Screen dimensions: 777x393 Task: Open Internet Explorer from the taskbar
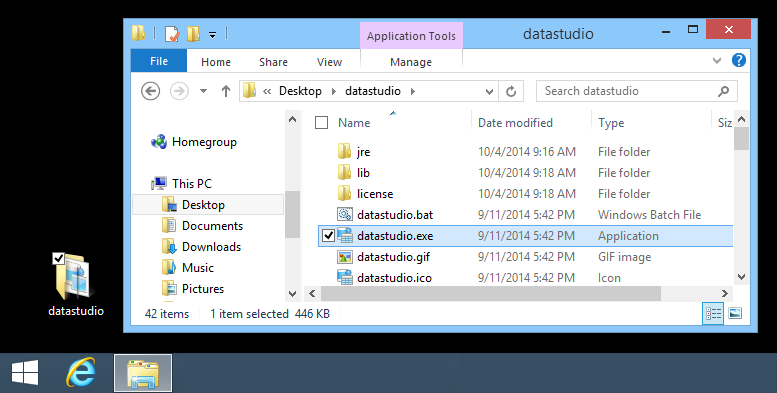pyautogui.click(x=81, y=373)
